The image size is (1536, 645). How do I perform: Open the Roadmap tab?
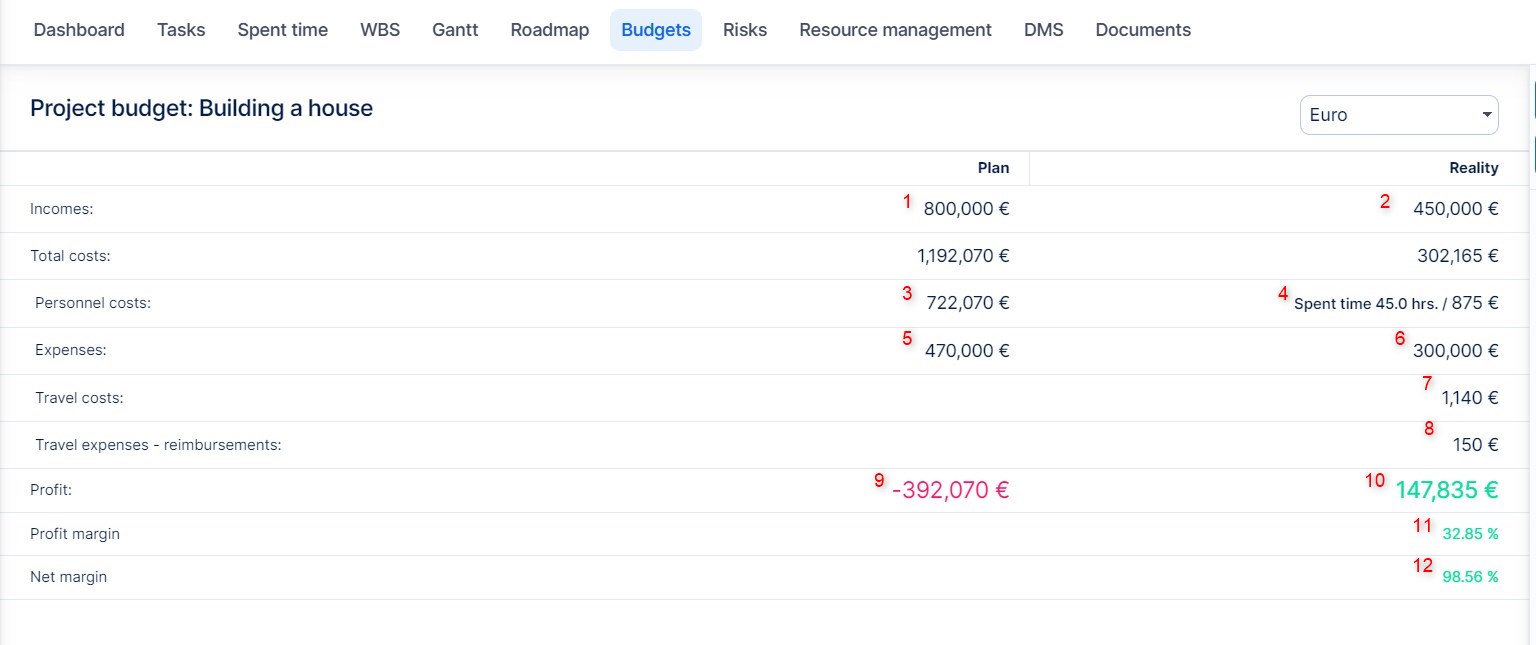[x=550, y=30]
